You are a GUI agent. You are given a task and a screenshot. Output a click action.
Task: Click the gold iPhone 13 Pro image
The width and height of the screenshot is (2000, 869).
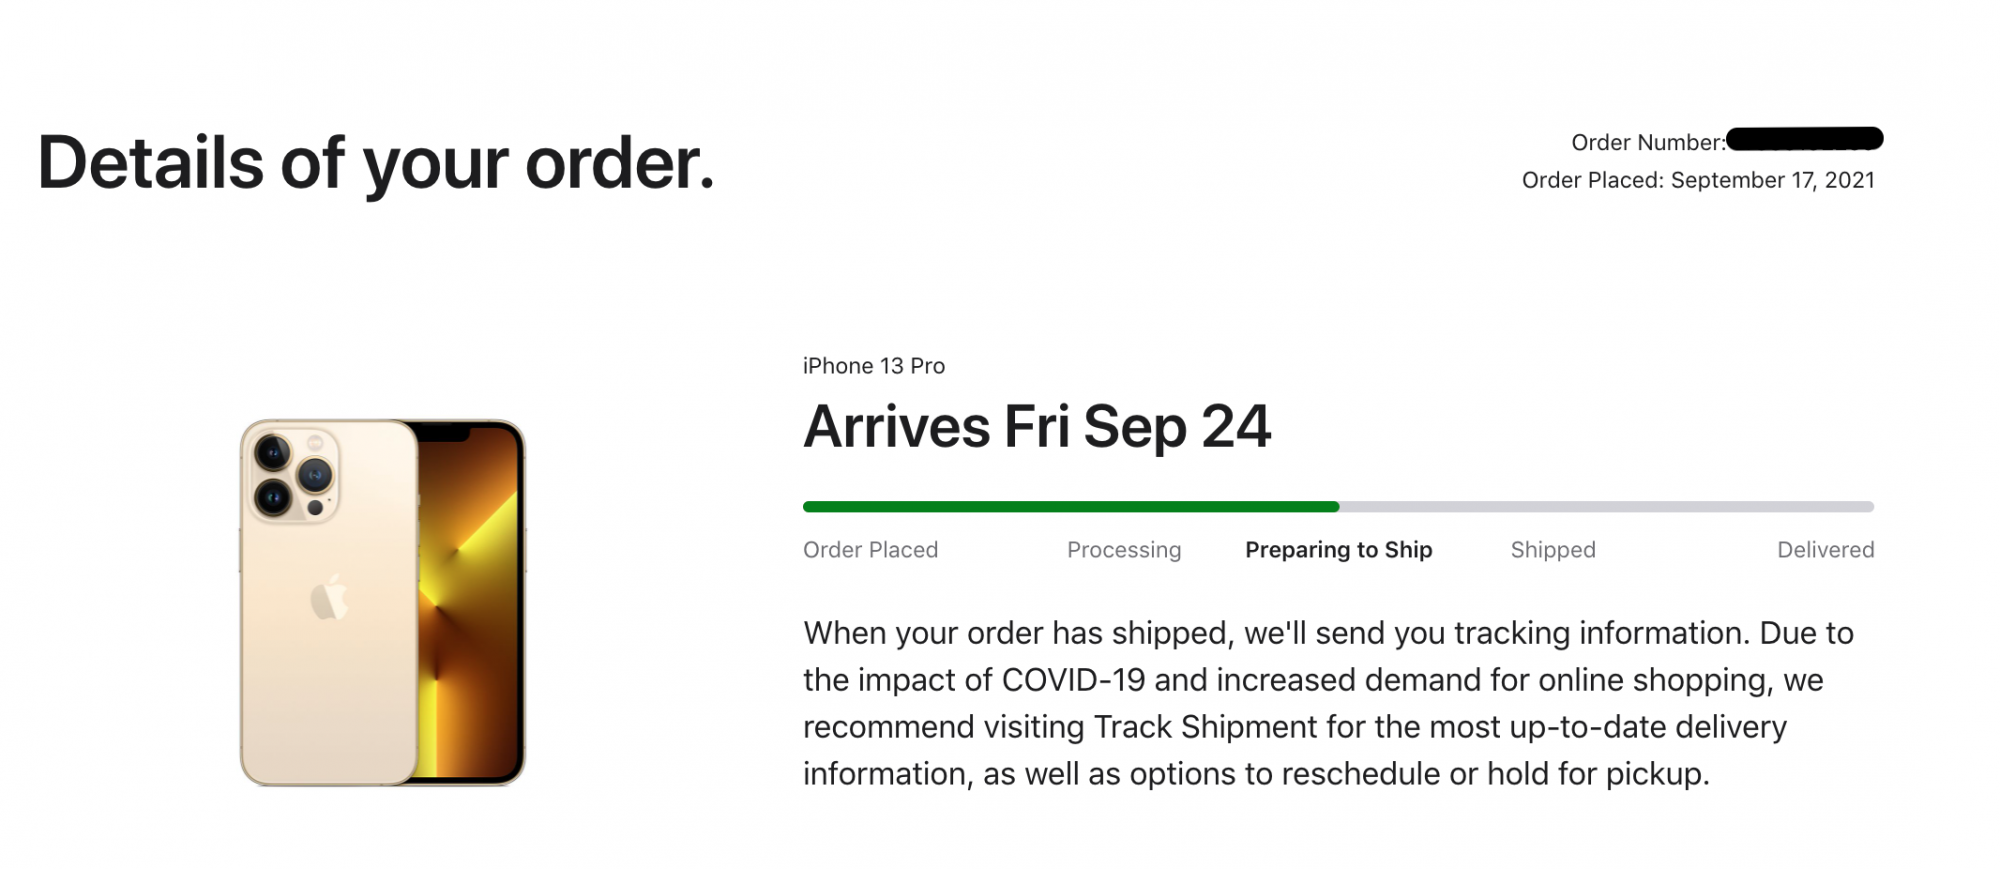coord(382,602)
